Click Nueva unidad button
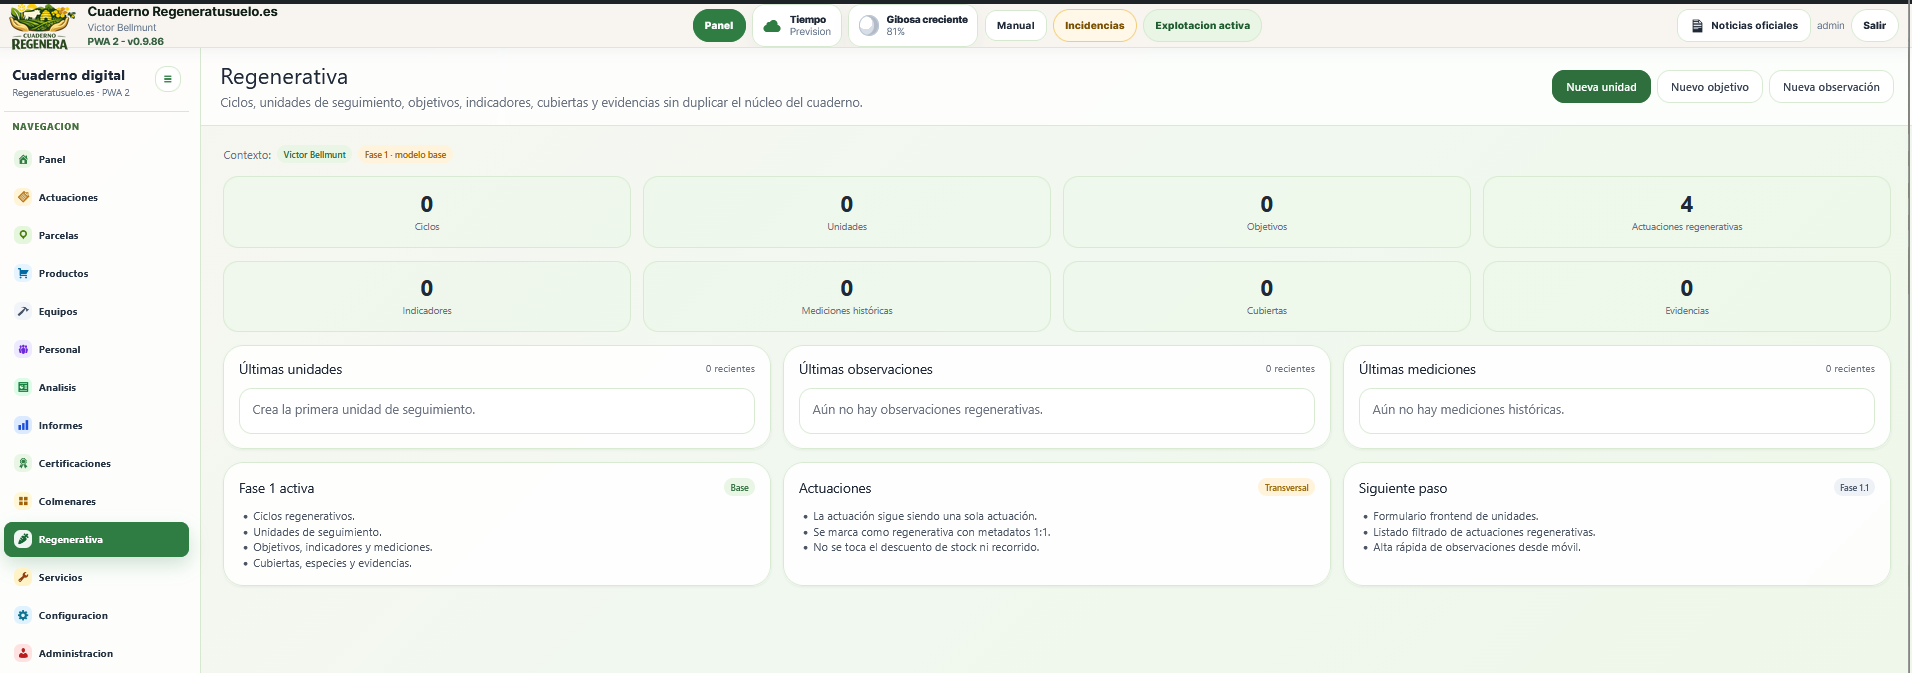This screenshot has height=673, width=1912. tap(1601, 87)
